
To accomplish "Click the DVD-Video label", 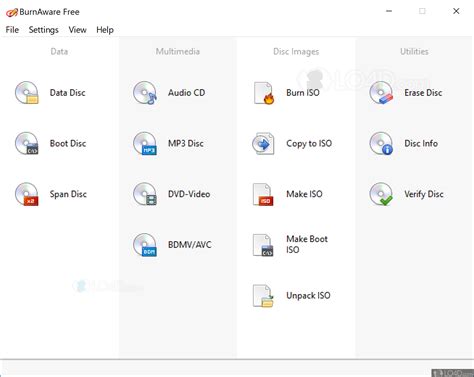I will 189,194.
